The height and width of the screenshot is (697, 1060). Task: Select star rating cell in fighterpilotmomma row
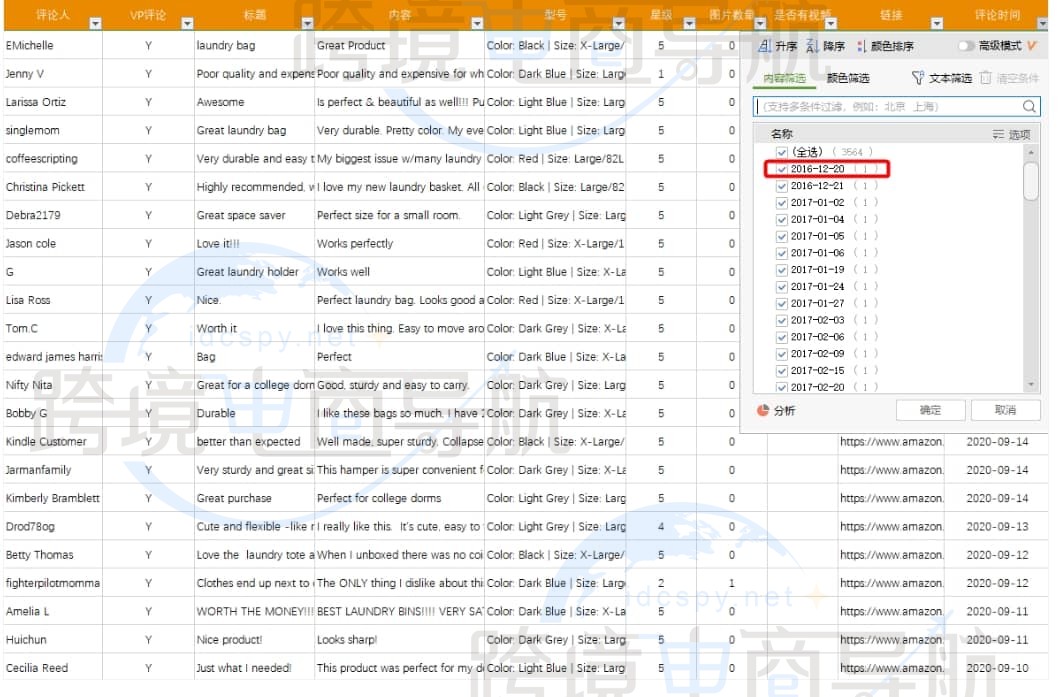point(661,583)
